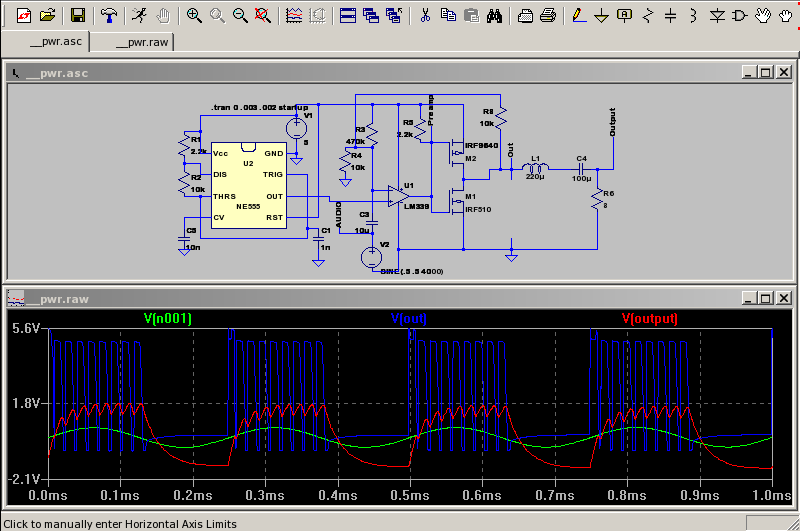Choose the grayed Pan magnifier tool
The height and width of the screenshot is (531, 800).
pyautogui.click(x=217, y=16)
